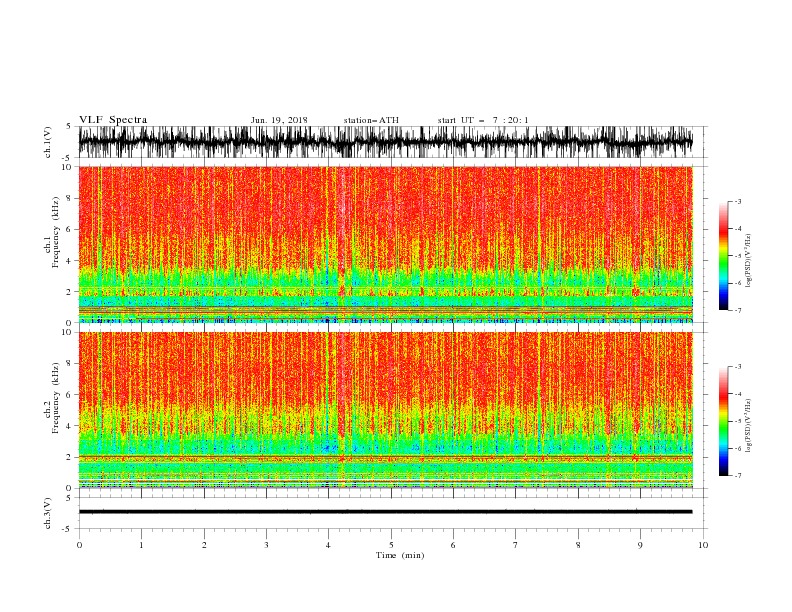Click the "ch.1(V)" waveform axis label
This screenshot has height=612, width=792.
pos(48,142)
